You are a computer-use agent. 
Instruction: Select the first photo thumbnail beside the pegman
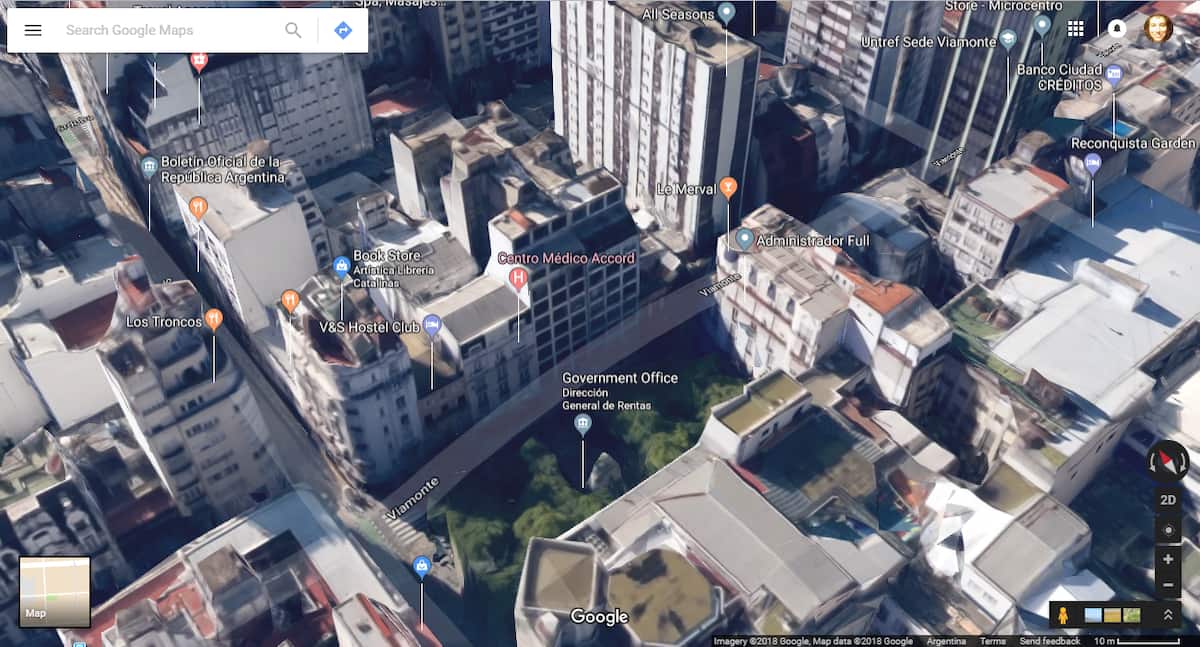point(1094,615)
